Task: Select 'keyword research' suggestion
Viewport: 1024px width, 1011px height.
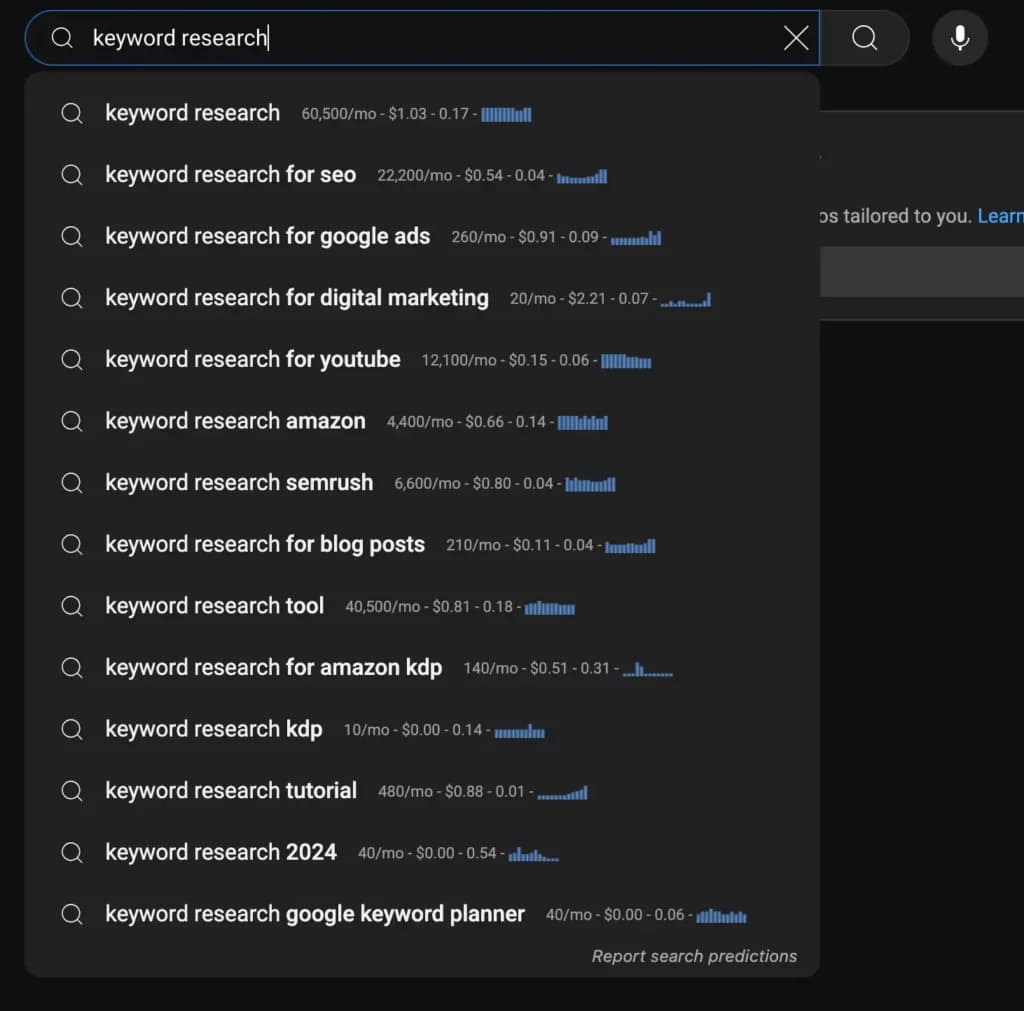Action: pyautogui.click(x=192, y=113)
